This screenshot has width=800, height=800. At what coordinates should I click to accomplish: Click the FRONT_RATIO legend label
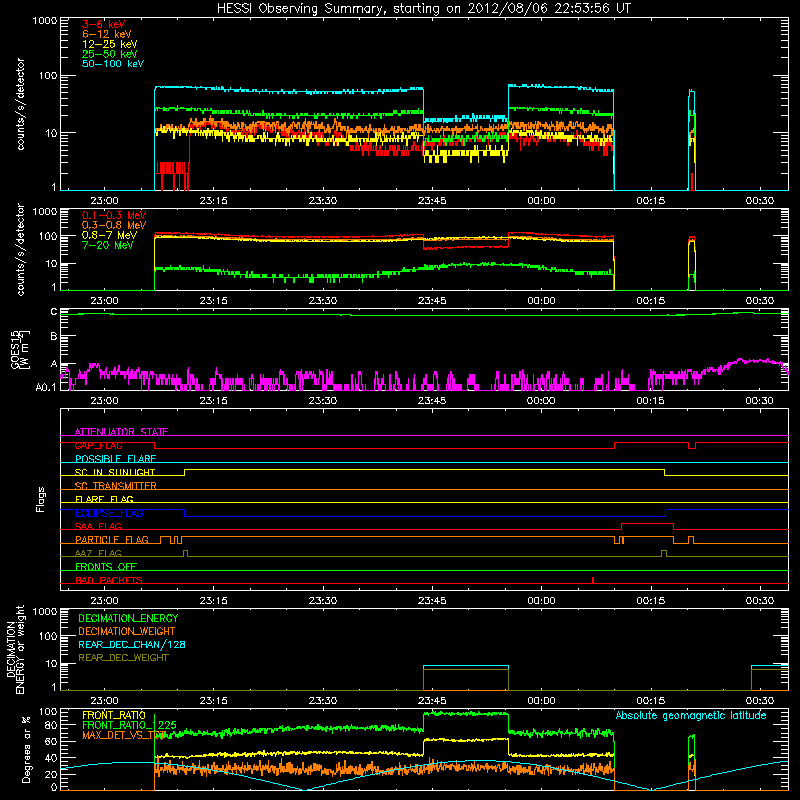coord(114,715)
